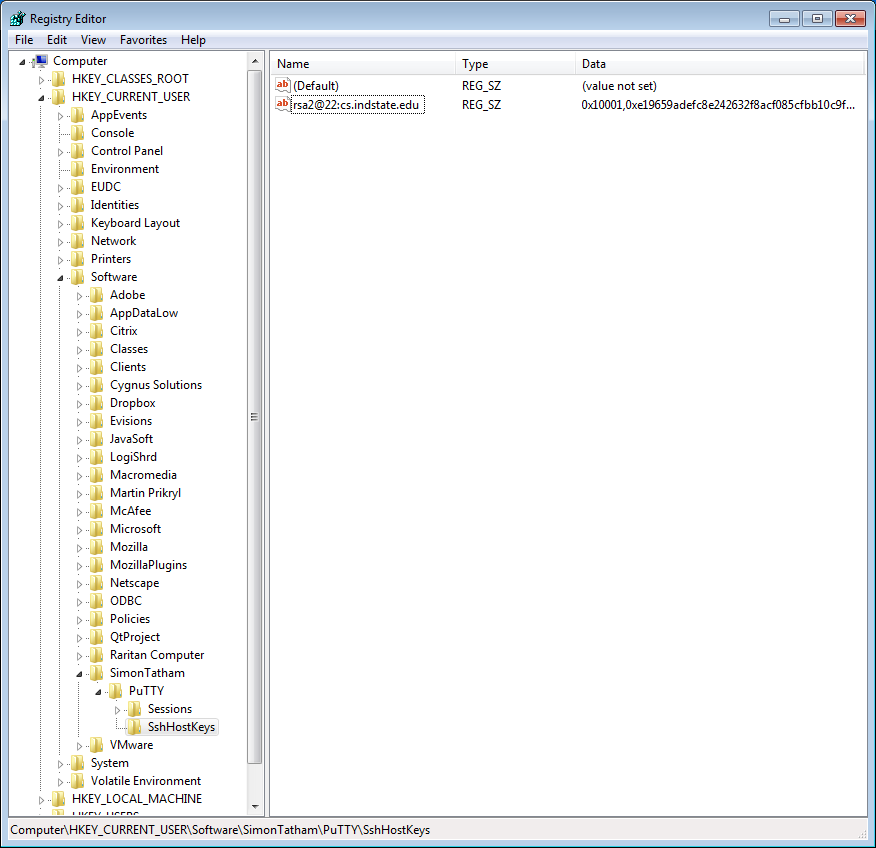Image resolution: width=876 pixels, height=848 pixels.
Task: Click the (Default) value name
Action: 316,86
